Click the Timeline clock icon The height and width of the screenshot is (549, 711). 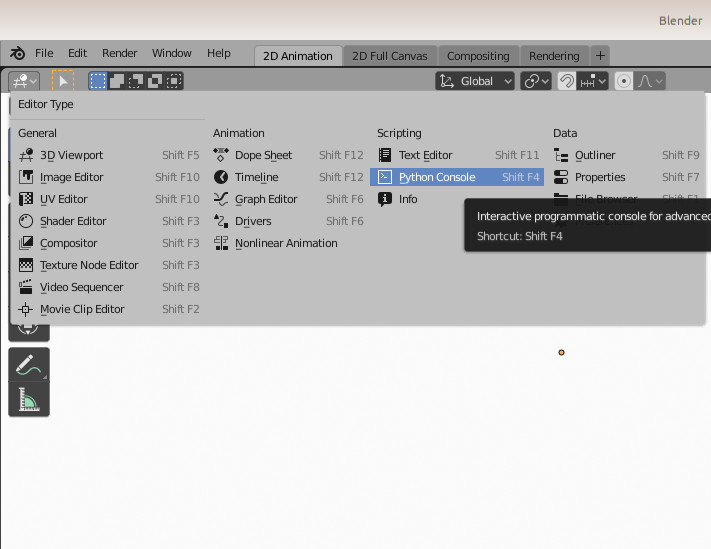coord(221,177)
